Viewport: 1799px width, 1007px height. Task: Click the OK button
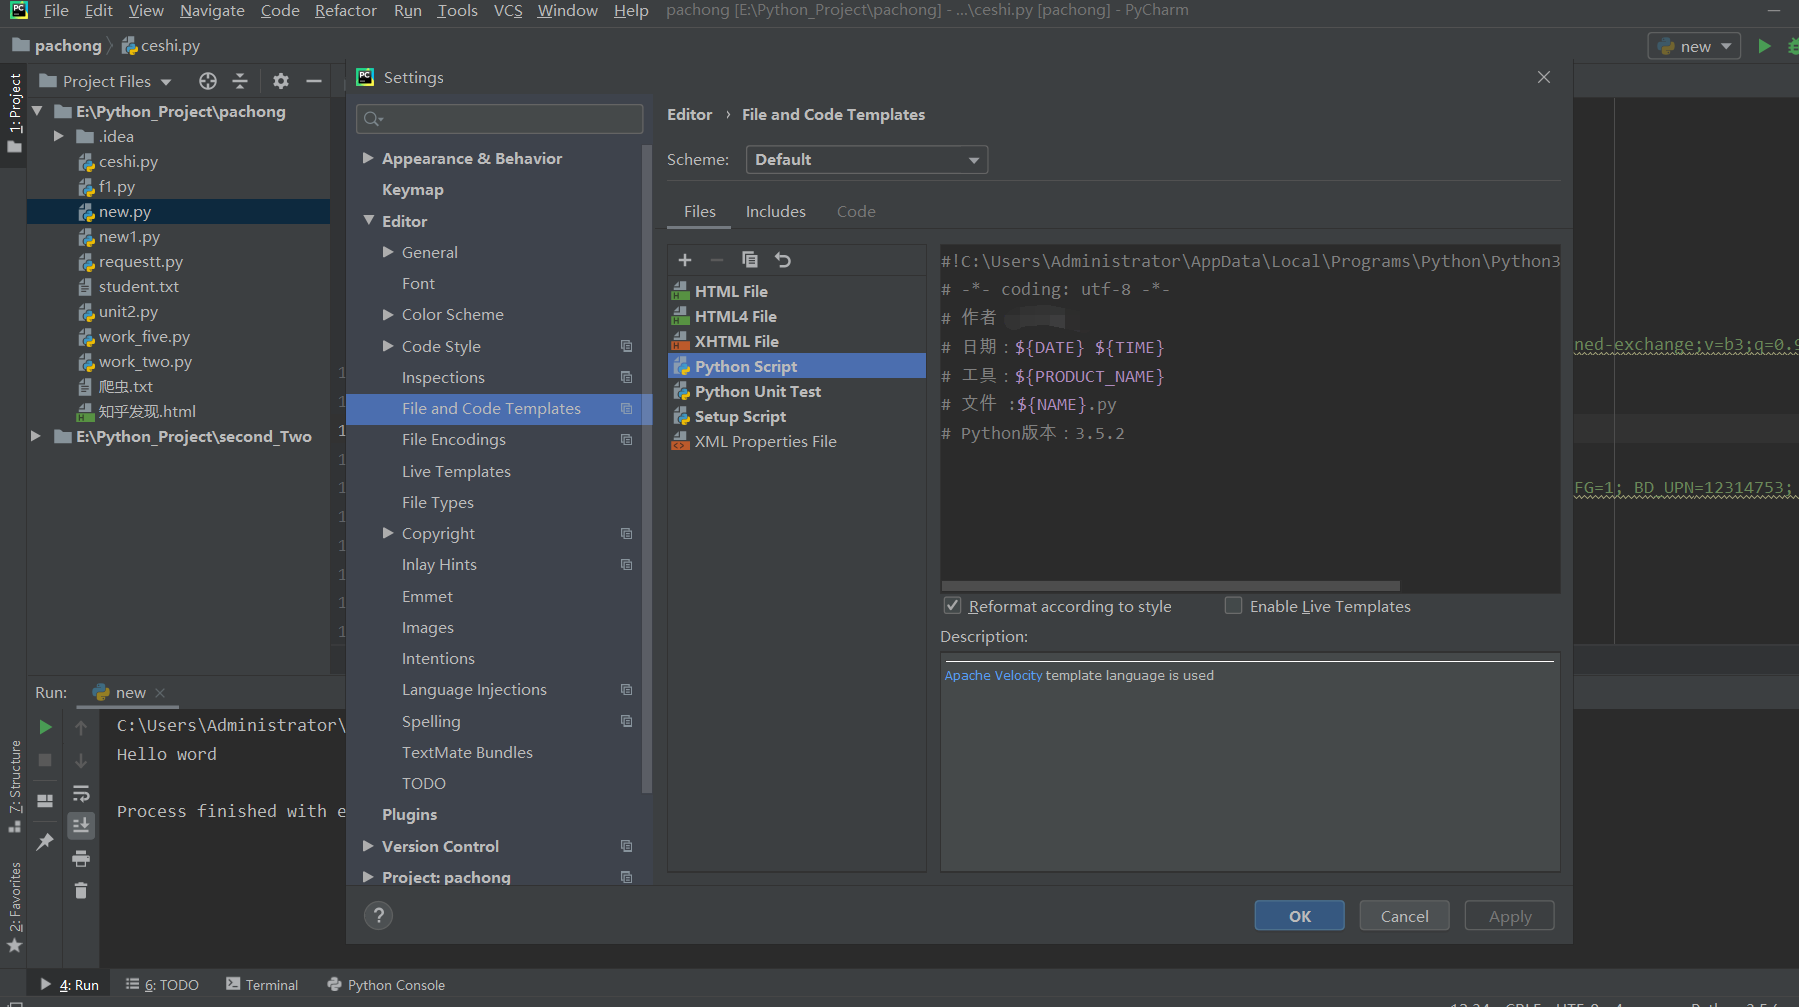click(x=1300, y=916)
